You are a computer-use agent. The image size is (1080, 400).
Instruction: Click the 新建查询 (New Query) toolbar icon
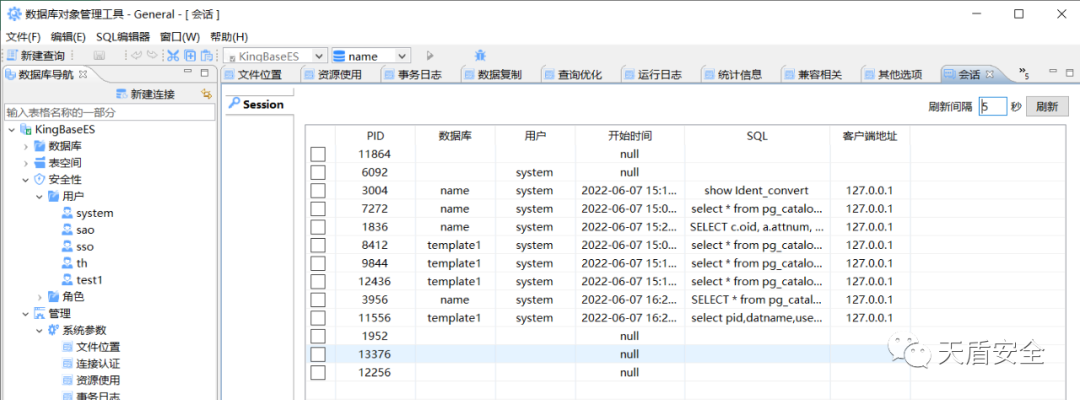coord(36,56)
